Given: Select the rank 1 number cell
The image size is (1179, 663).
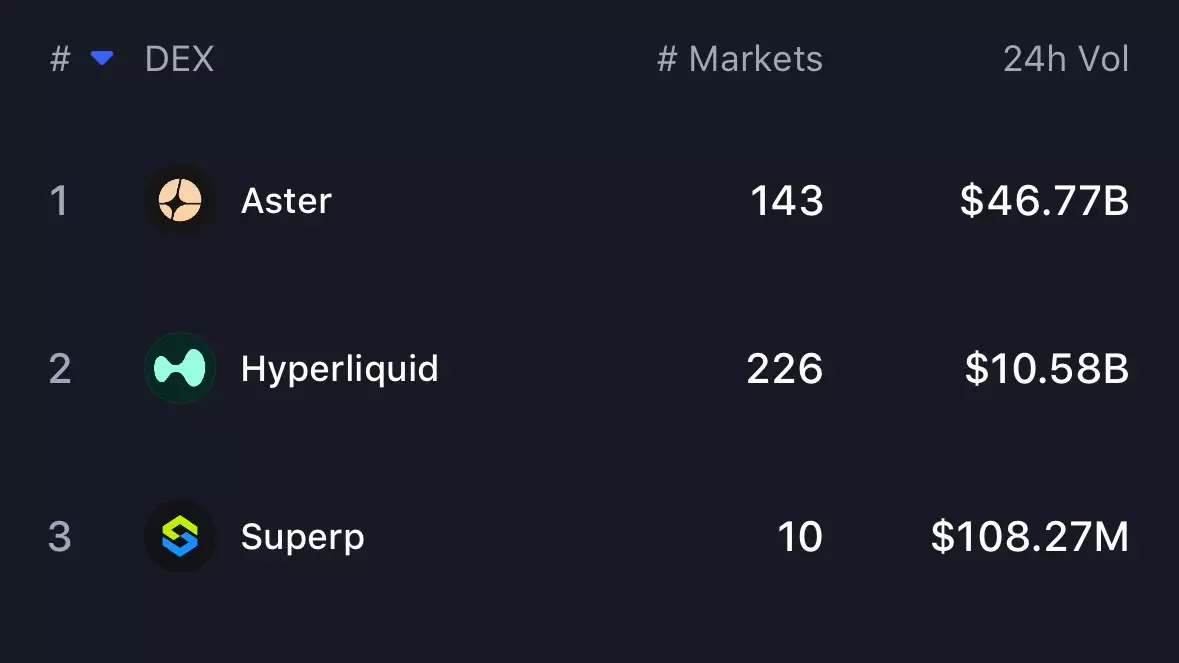Looking at the screenshot, I should [59, 201].
